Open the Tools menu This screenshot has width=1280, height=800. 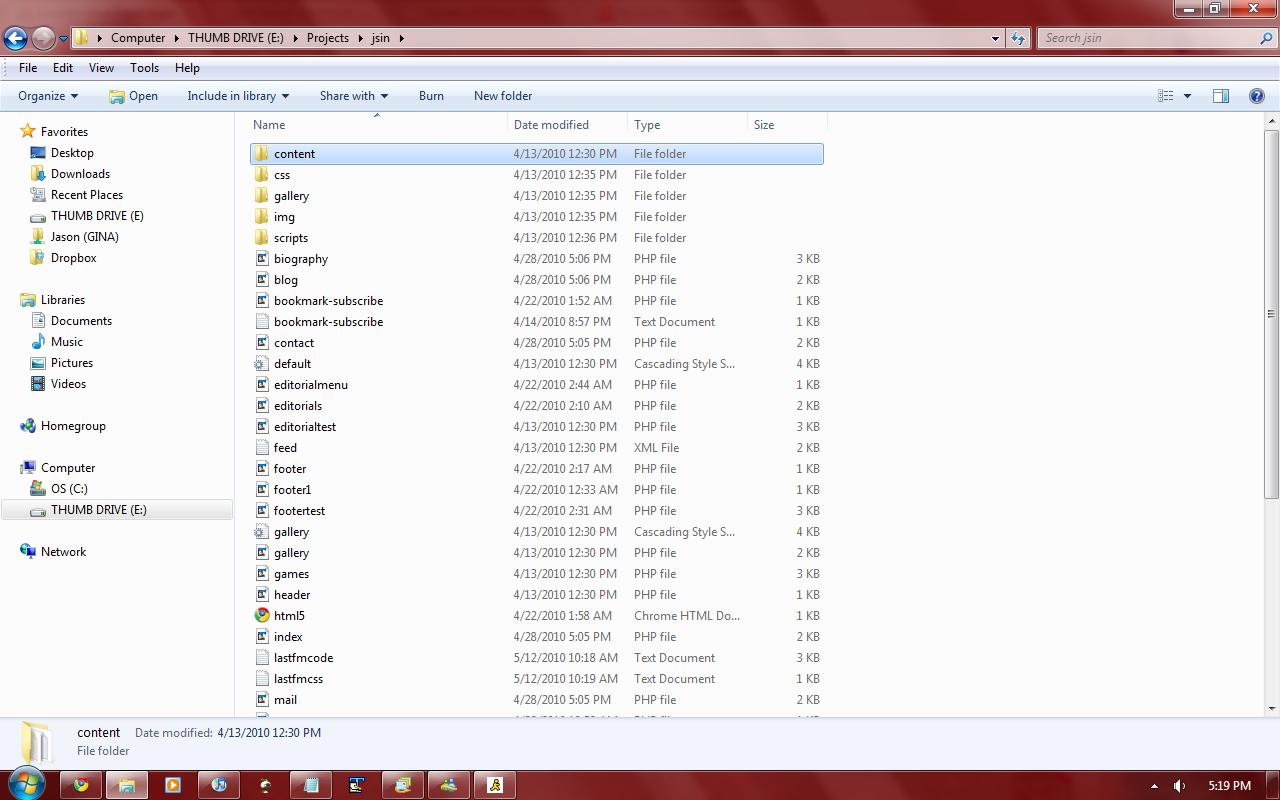(x=144, y=68)
